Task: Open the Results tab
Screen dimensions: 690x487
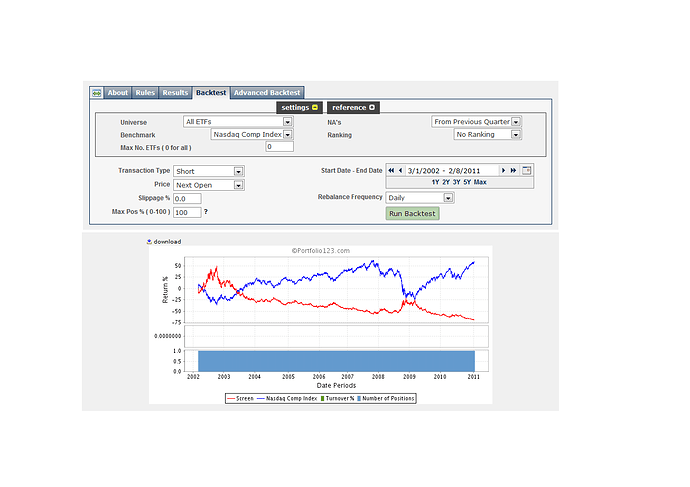Action: tap(175, 93)
